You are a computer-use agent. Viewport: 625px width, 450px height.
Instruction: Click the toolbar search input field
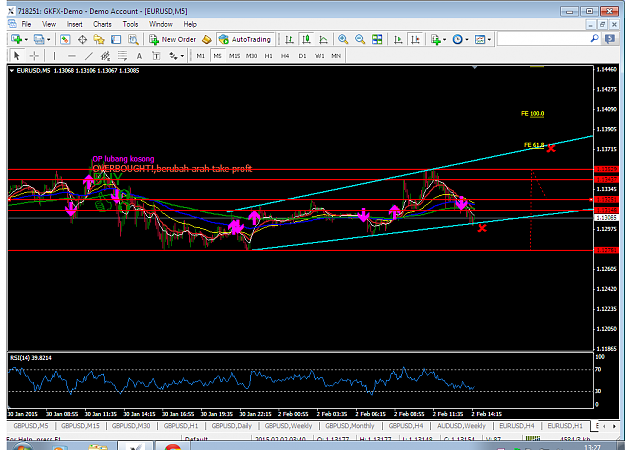coord(543,39)
